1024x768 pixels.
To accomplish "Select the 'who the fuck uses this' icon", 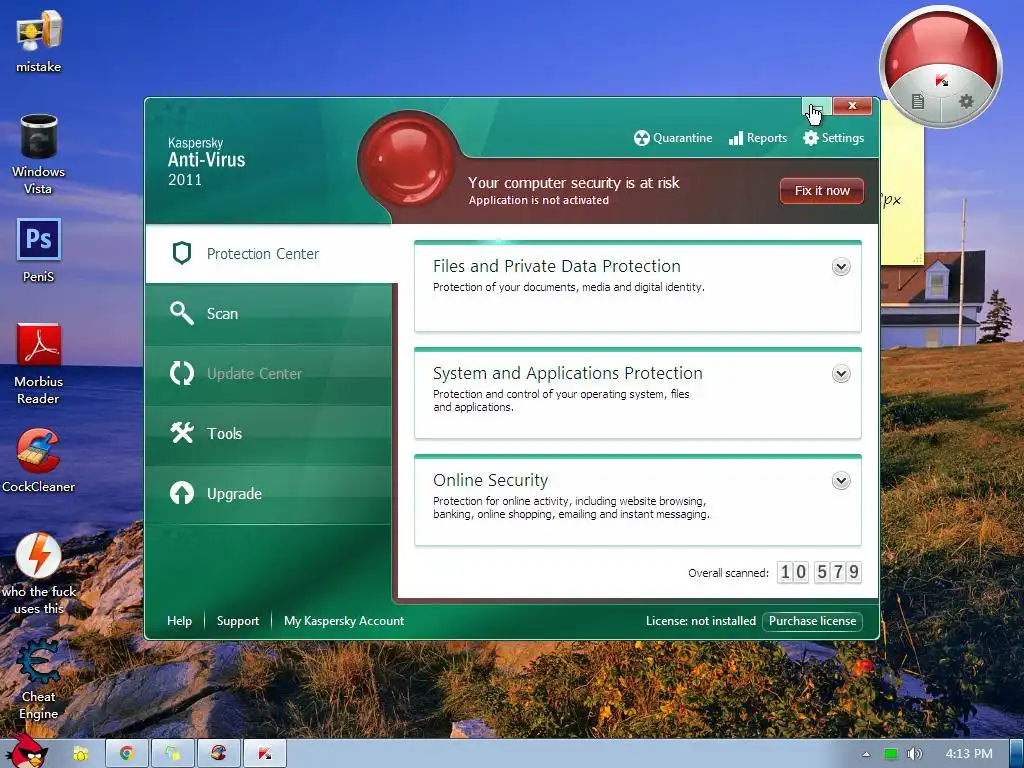I will pos(39,574).
